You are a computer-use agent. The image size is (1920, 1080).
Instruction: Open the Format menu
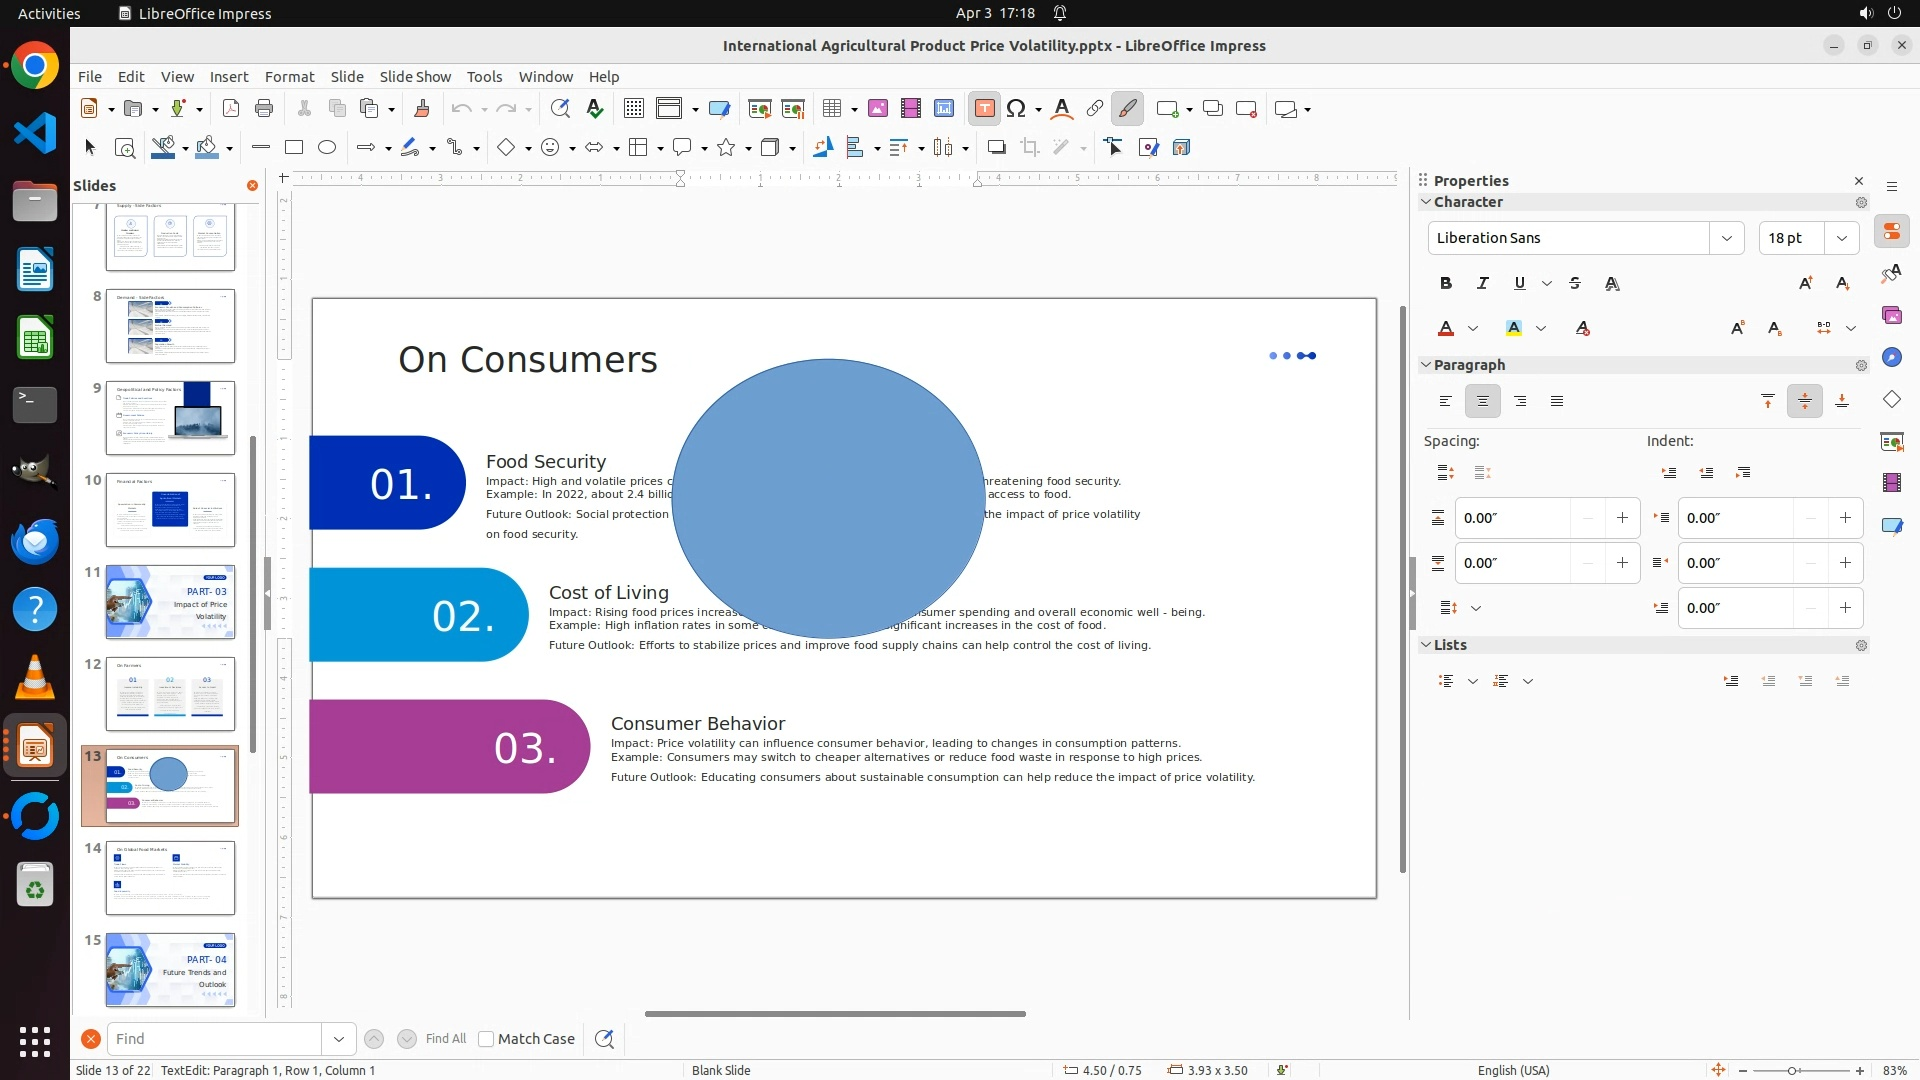tap(289, 77)
